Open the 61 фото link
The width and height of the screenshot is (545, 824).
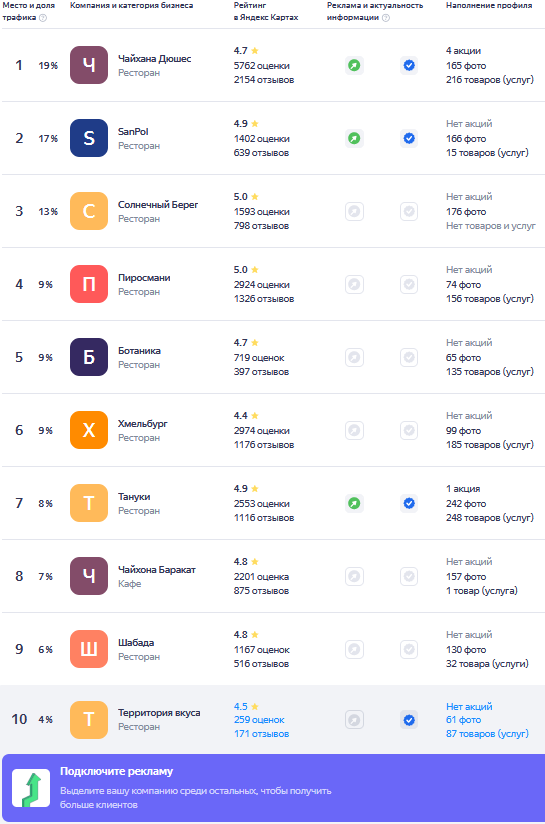(x=463, y=720)
